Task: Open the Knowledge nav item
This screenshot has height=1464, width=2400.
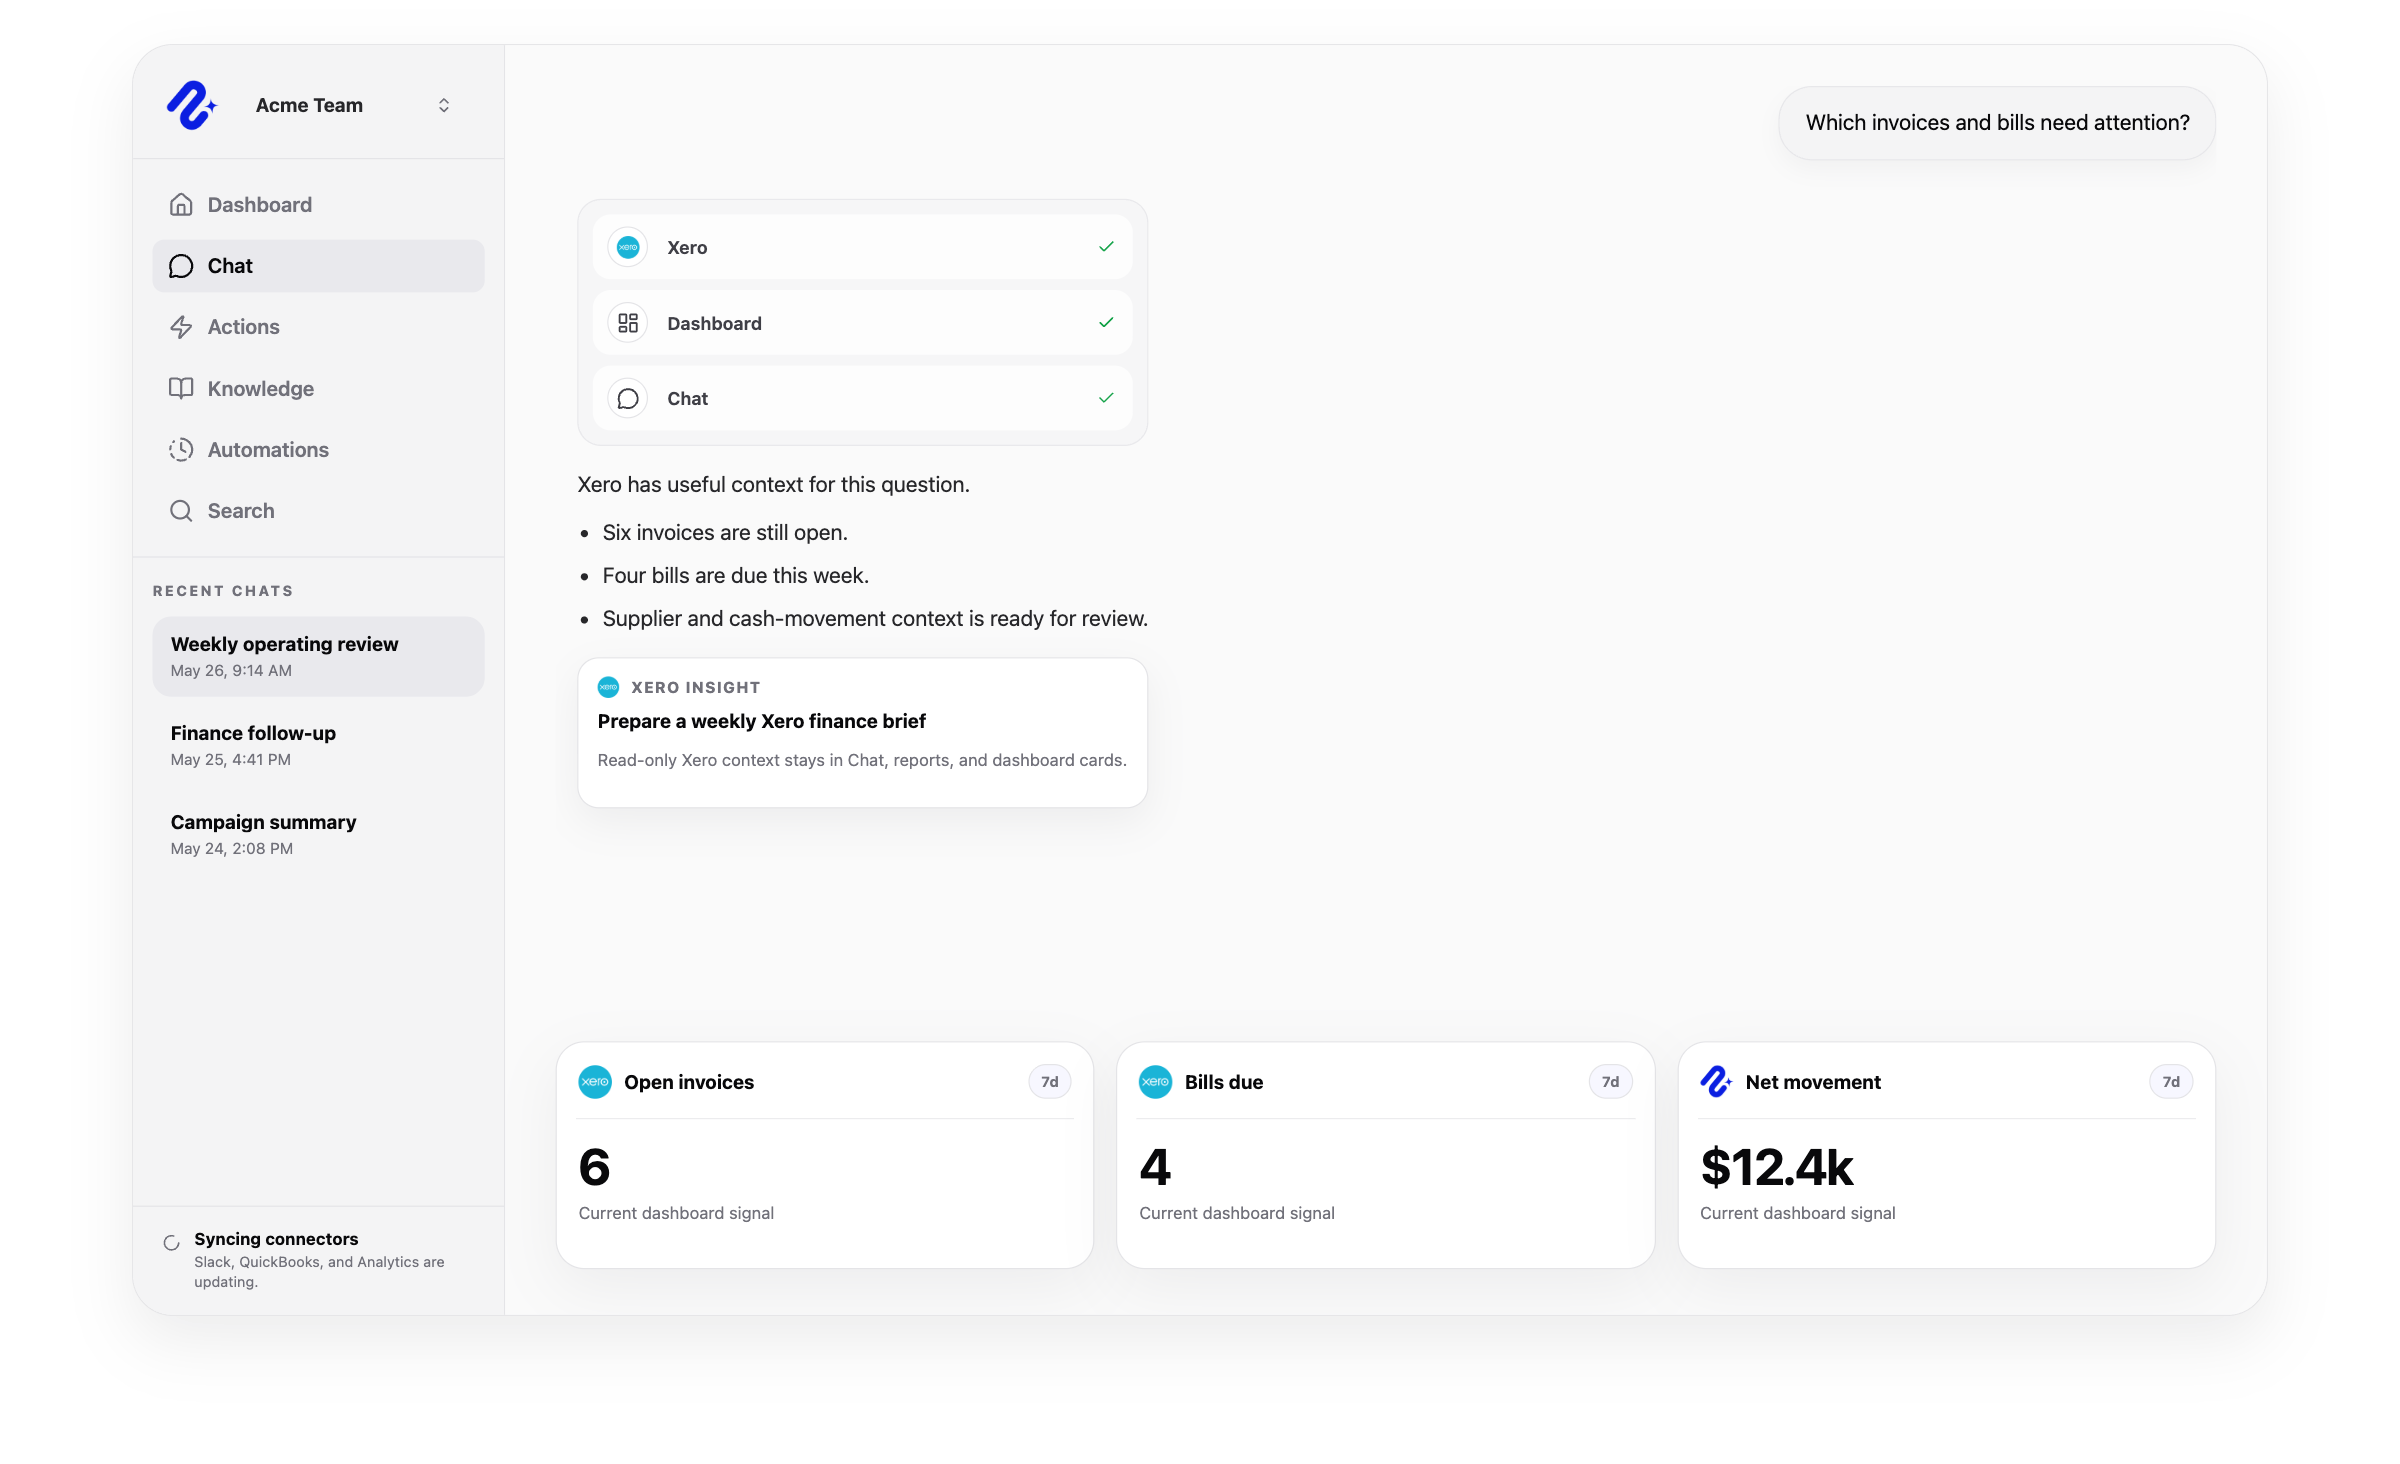Action: (318, 388)
